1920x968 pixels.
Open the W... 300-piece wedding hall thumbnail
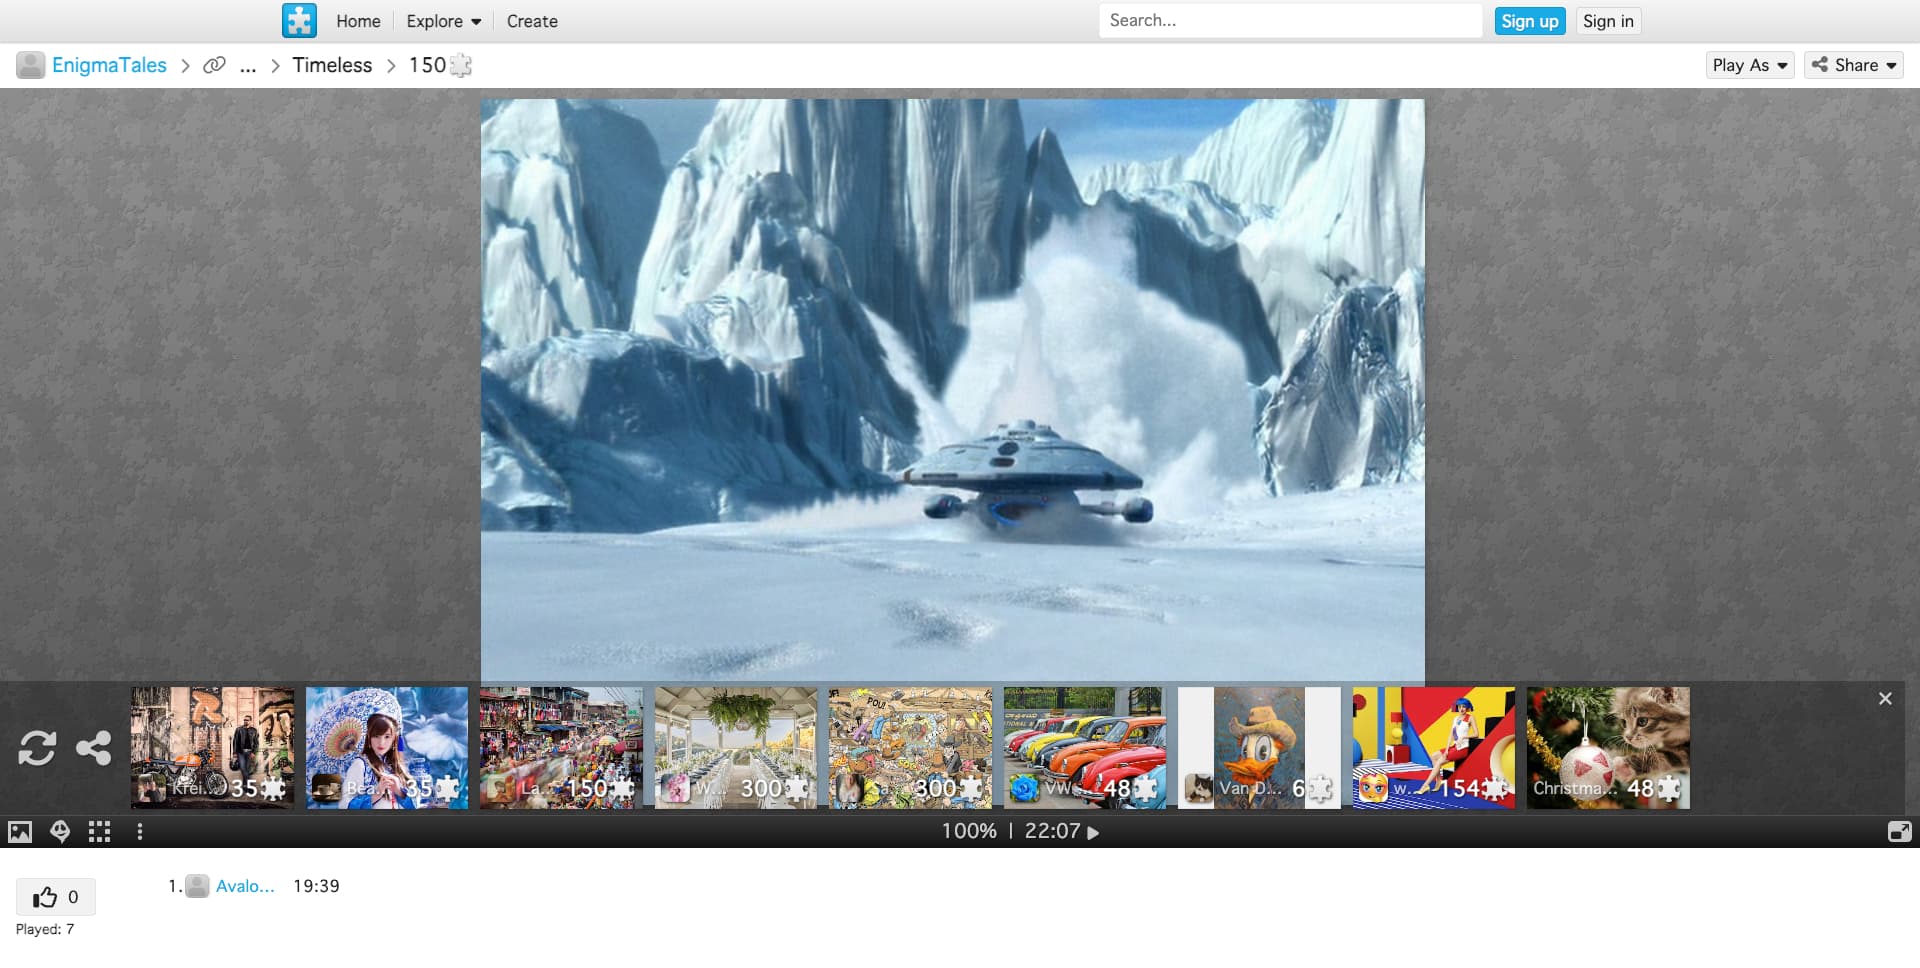coord(736,747)
